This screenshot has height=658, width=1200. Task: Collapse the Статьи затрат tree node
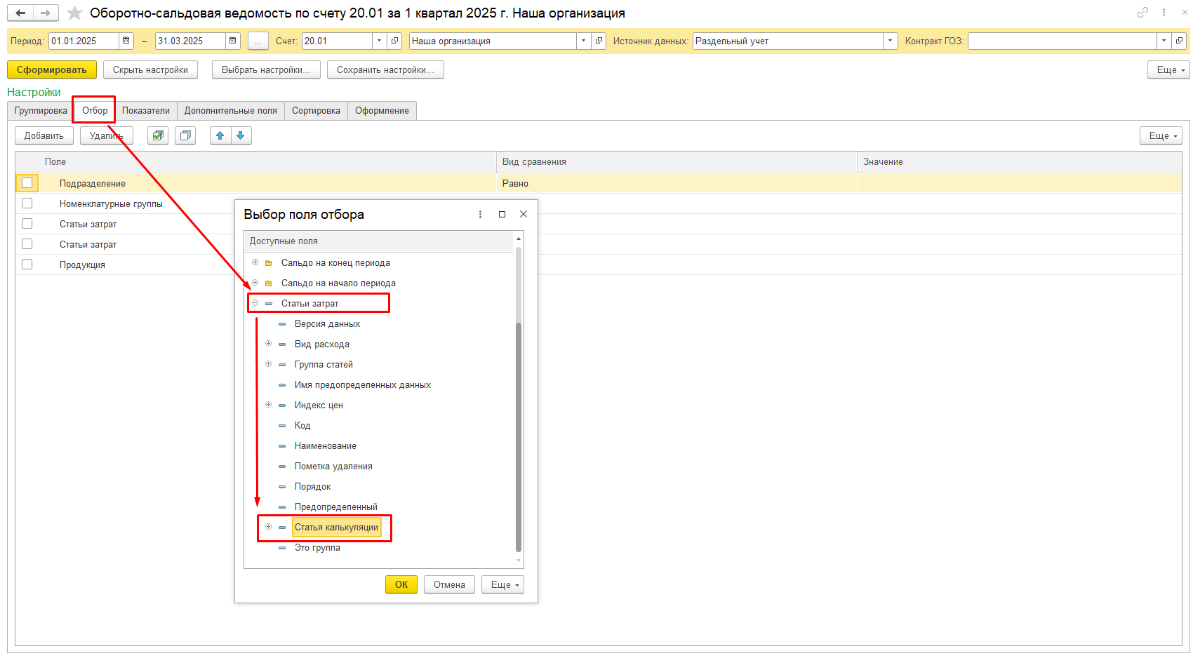255,303
